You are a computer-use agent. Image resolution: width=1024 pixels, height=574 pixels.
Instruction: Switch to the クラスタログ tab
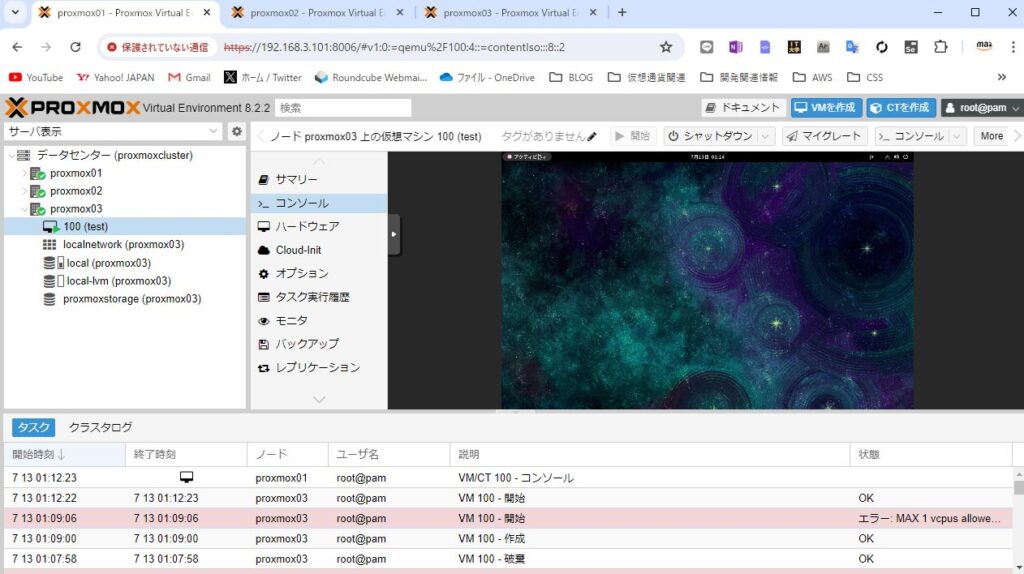100,427
